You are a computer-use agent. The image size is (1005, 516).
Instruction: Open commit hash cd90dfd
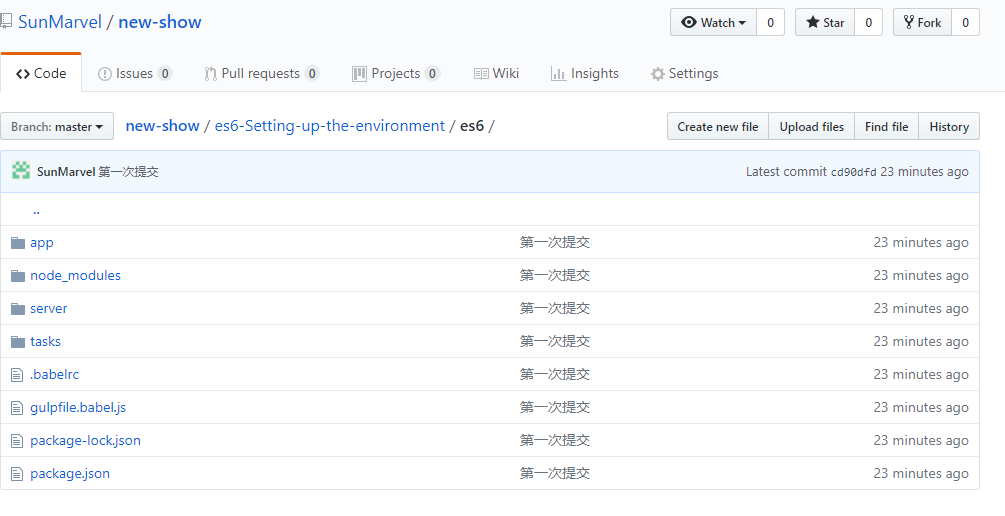click(853, 172)
